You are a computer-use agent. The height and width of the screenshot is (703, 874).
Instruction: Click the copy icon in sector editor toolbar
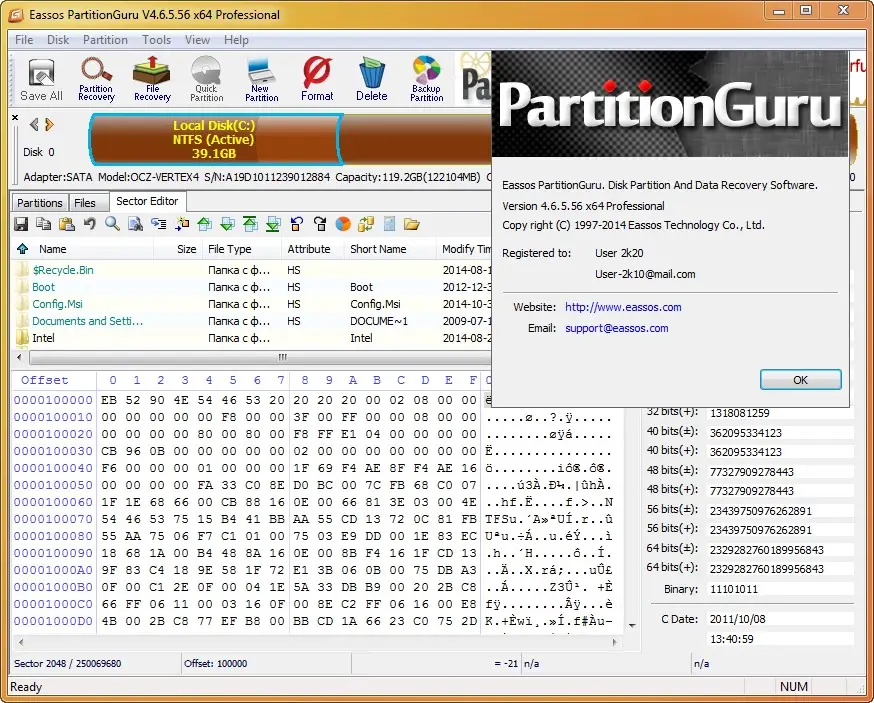pos(43,224)
